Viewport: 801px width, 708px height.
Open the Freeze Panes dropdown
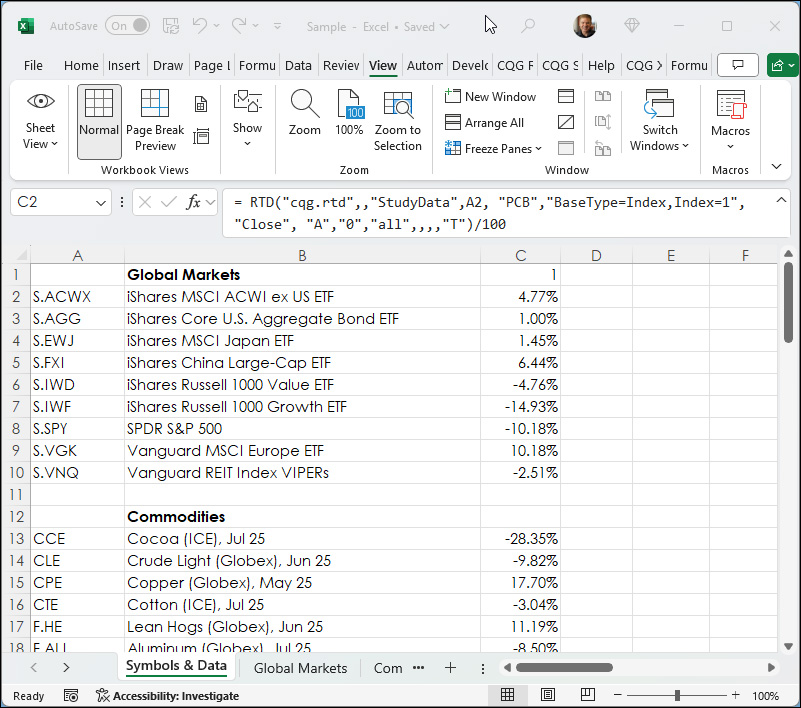[493, 149]
